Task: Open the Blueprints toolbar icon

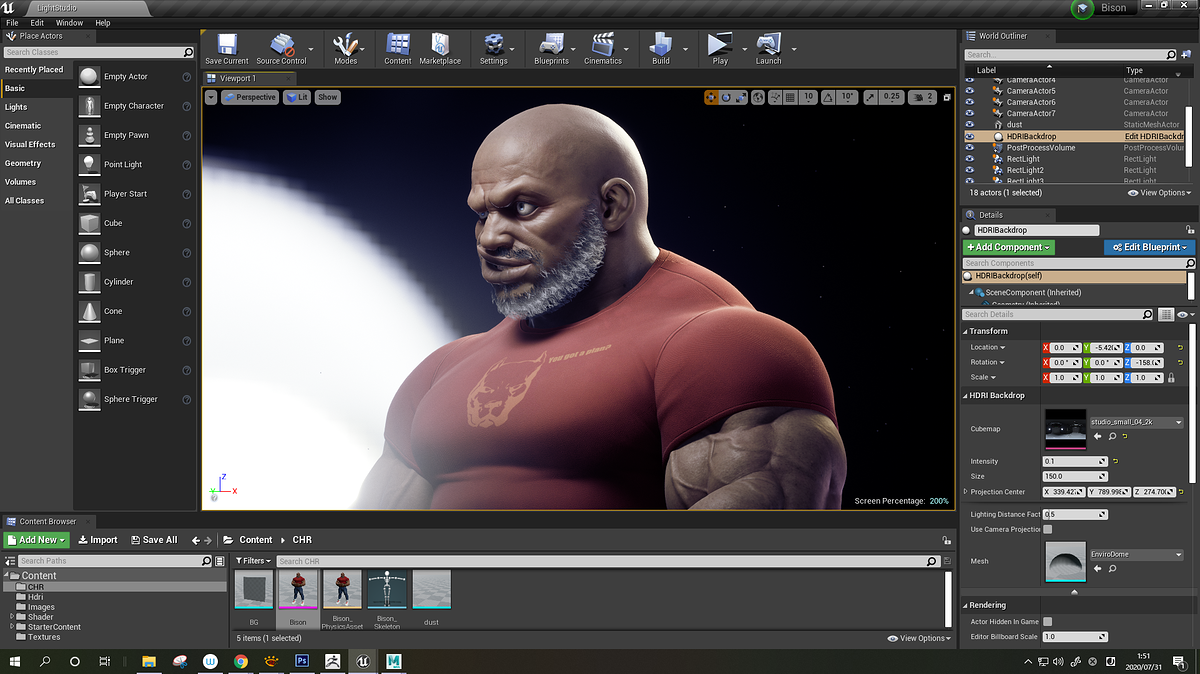Action: pos(551,44)
